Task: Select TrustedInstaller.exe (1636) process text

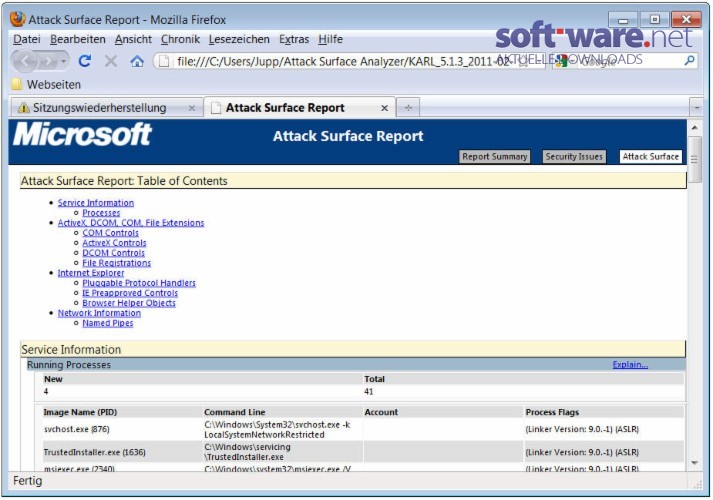Action: pyautogui.click(x=95, y=452)
